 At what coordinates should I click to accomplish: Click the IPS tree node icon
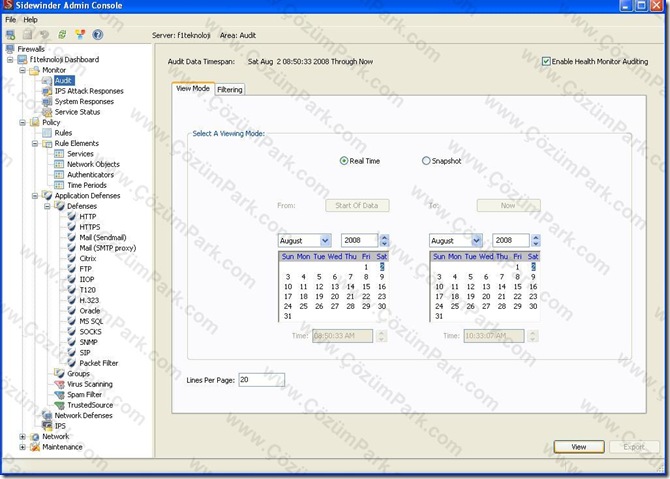tap(47, 426)
